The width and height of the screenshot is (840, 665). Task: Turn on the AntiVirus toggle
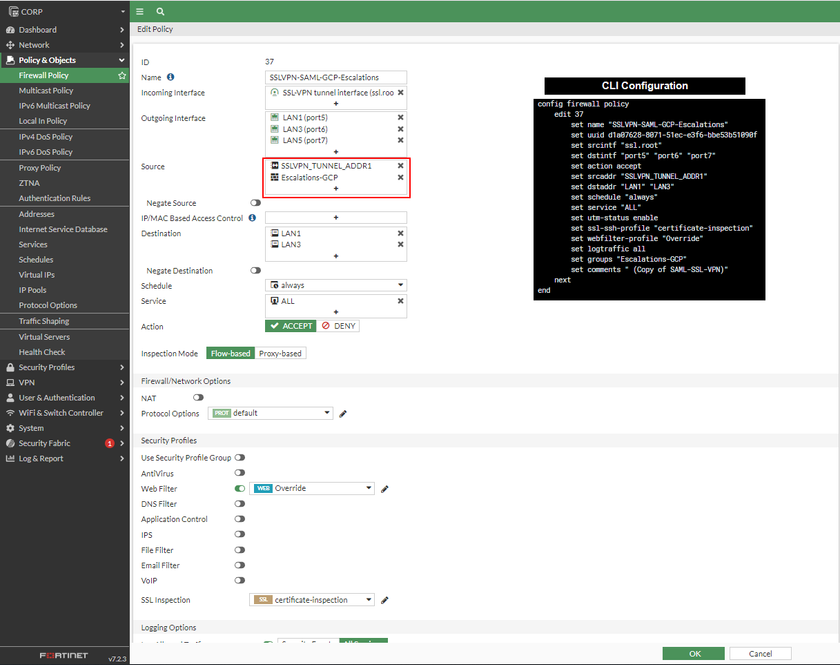[240, 473]
